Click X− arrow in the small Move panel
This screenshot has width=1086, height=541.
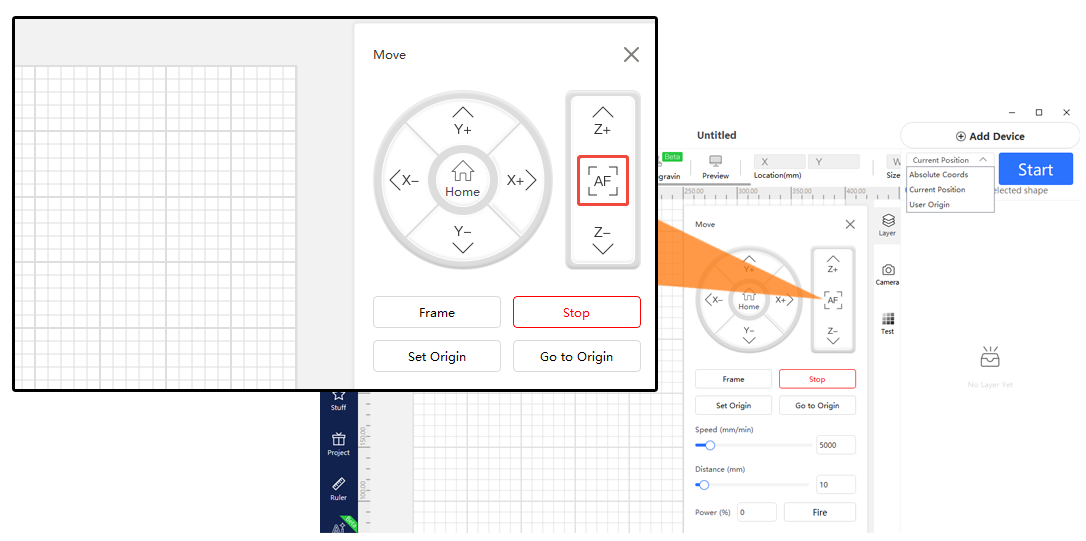tap(713, 300)
